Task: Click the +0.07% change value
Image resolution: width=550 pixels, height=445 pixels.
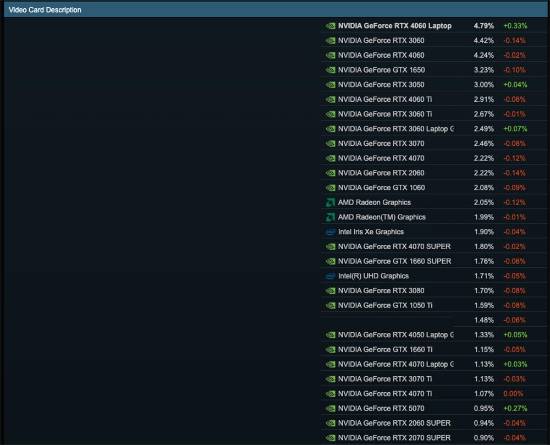Action: click(515, 129)
